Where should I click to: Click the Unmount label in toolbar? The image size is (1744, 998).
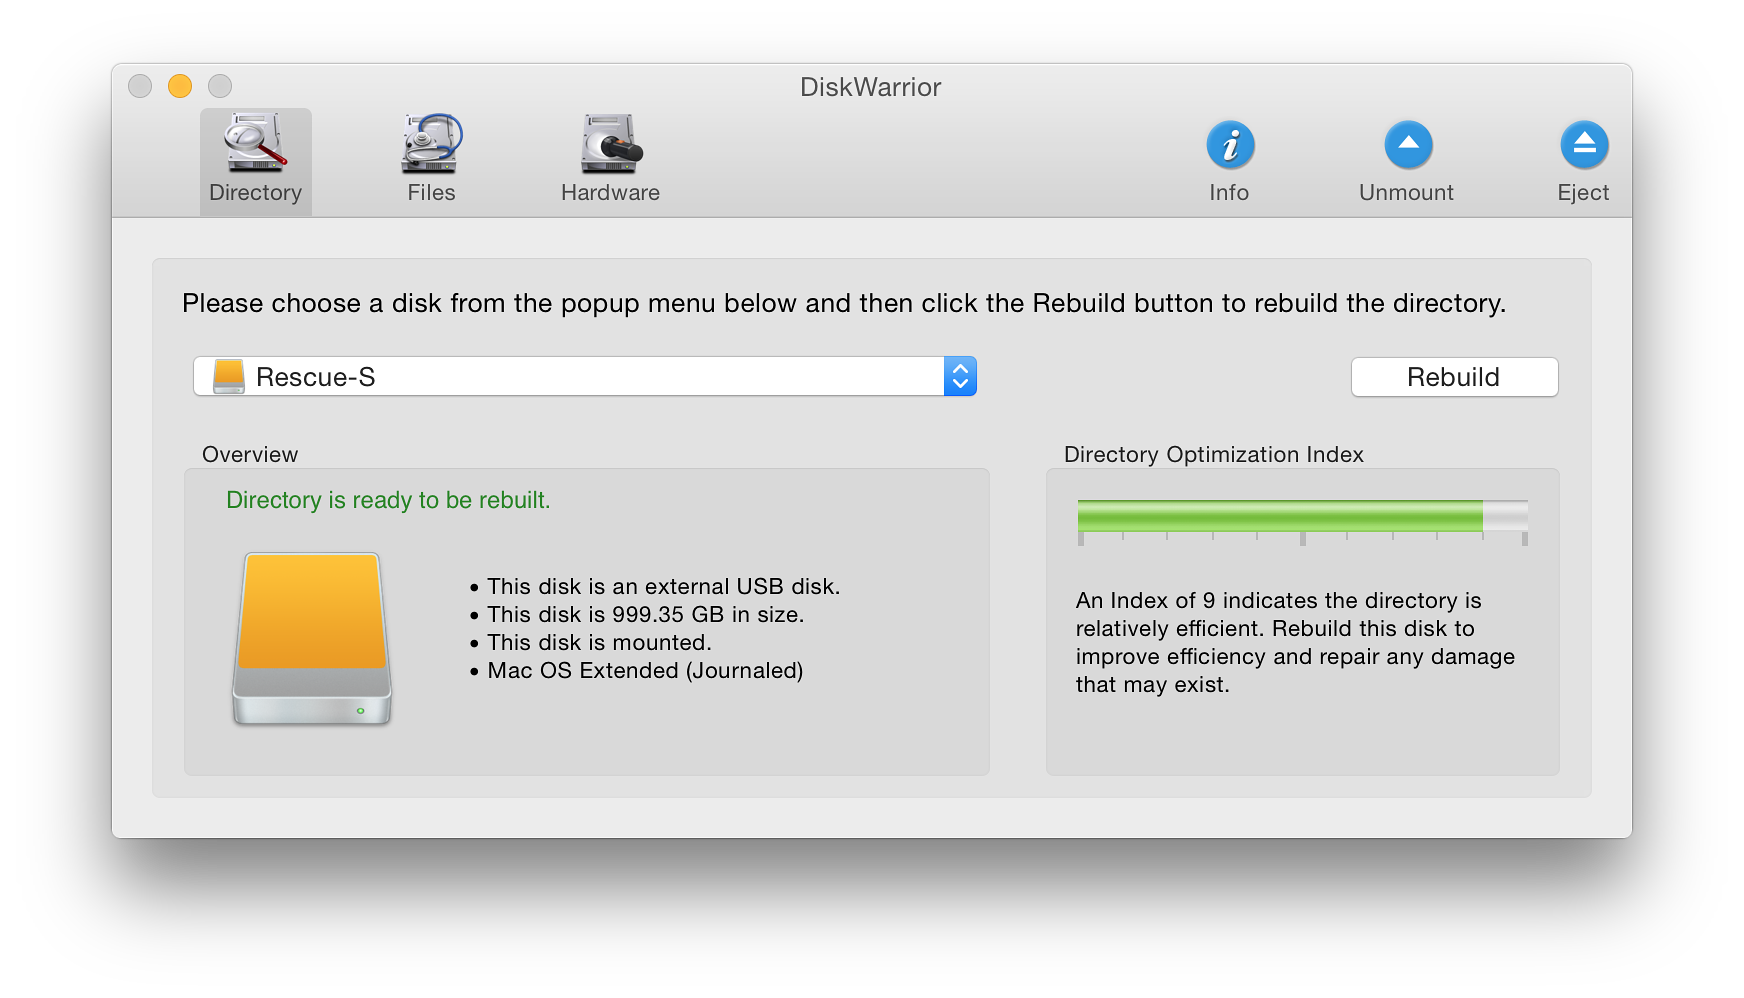pos(1406,193)
